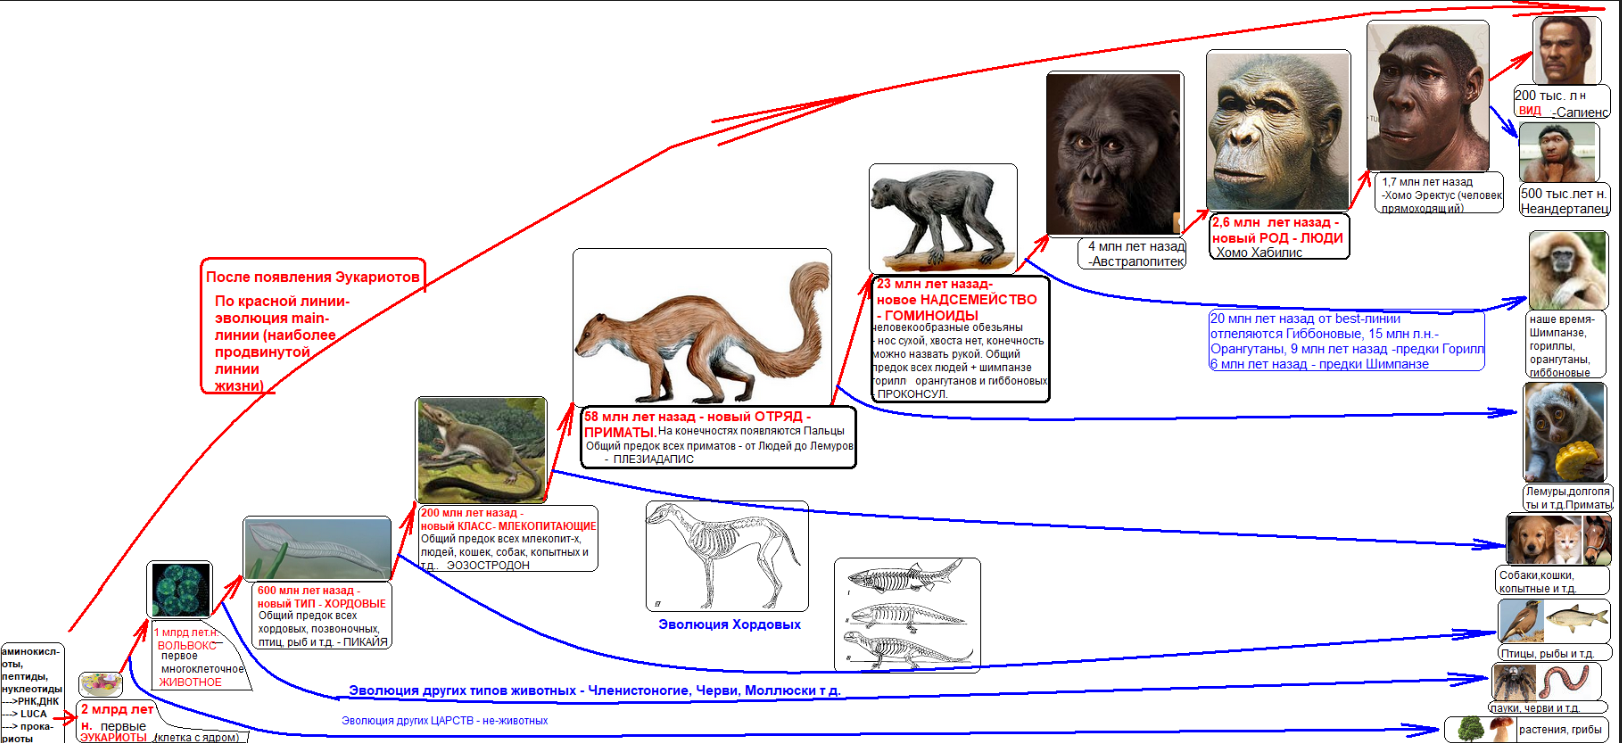Click the Homo sapiens portrait photo

click(x=1565, y=50)
